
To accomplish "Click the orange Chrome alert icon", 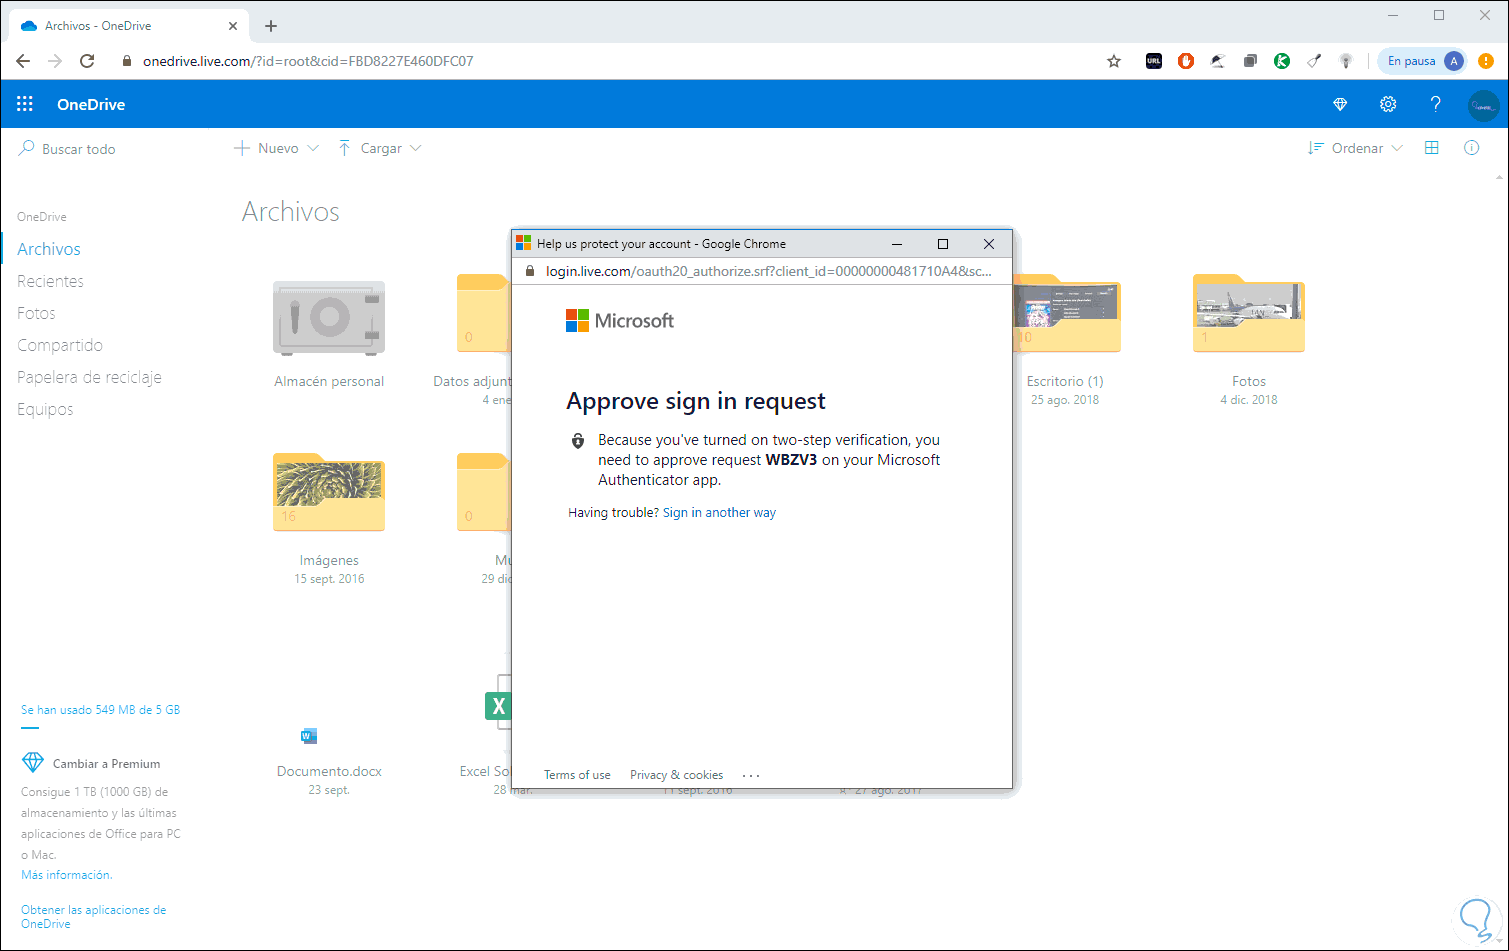I will (x=1486, y=61).
